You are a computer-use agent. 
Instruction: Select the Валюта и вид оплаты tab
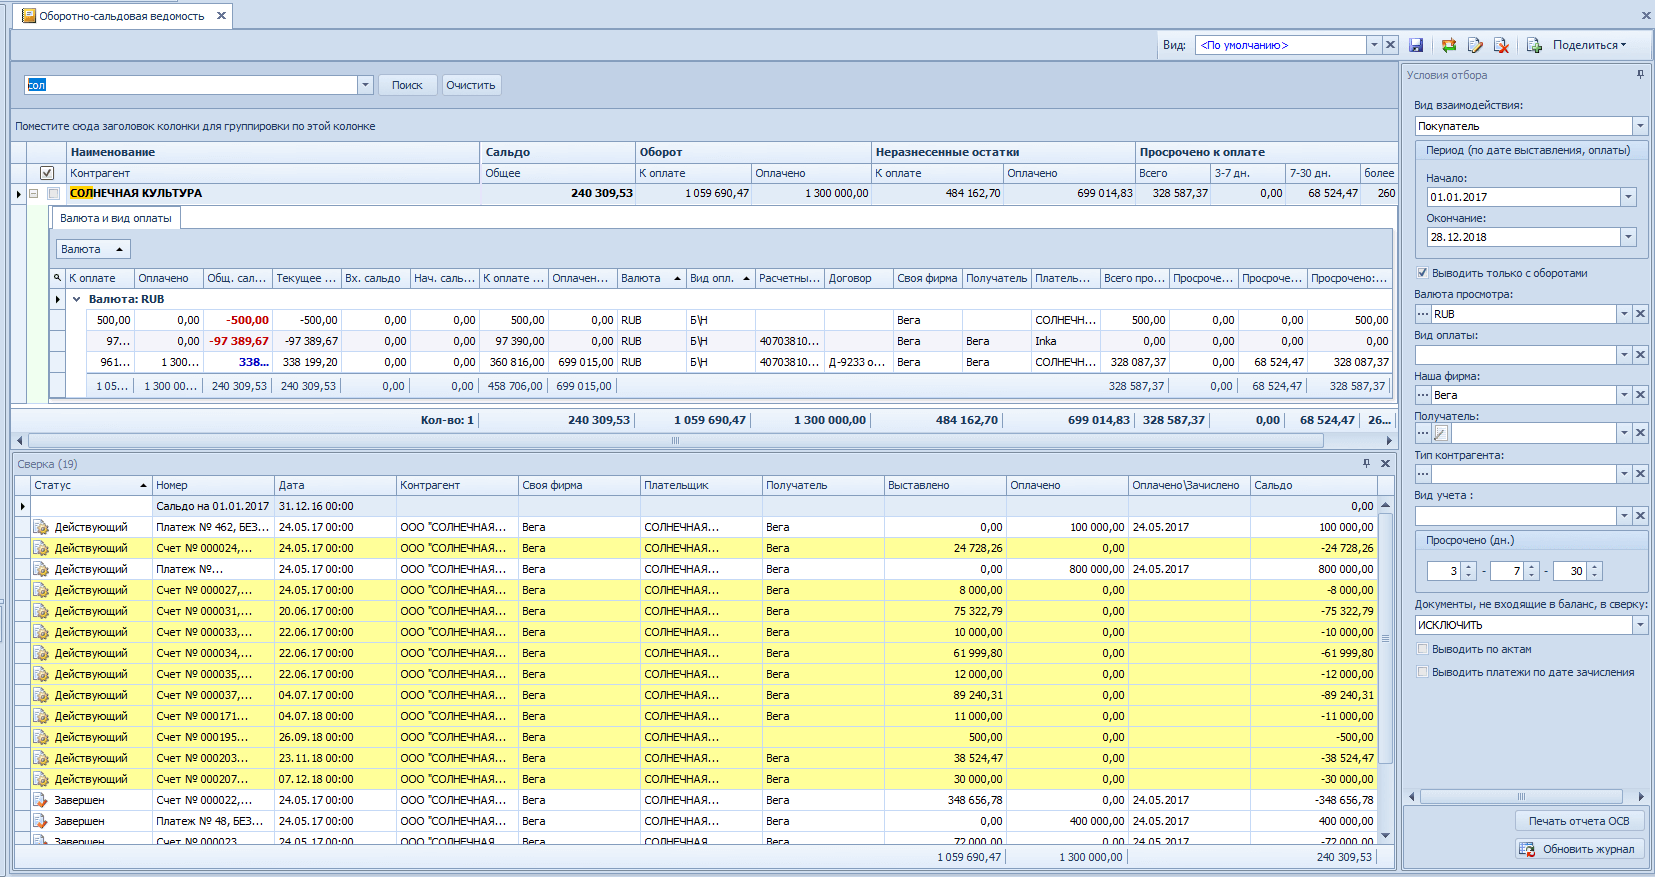pos(116,218)
